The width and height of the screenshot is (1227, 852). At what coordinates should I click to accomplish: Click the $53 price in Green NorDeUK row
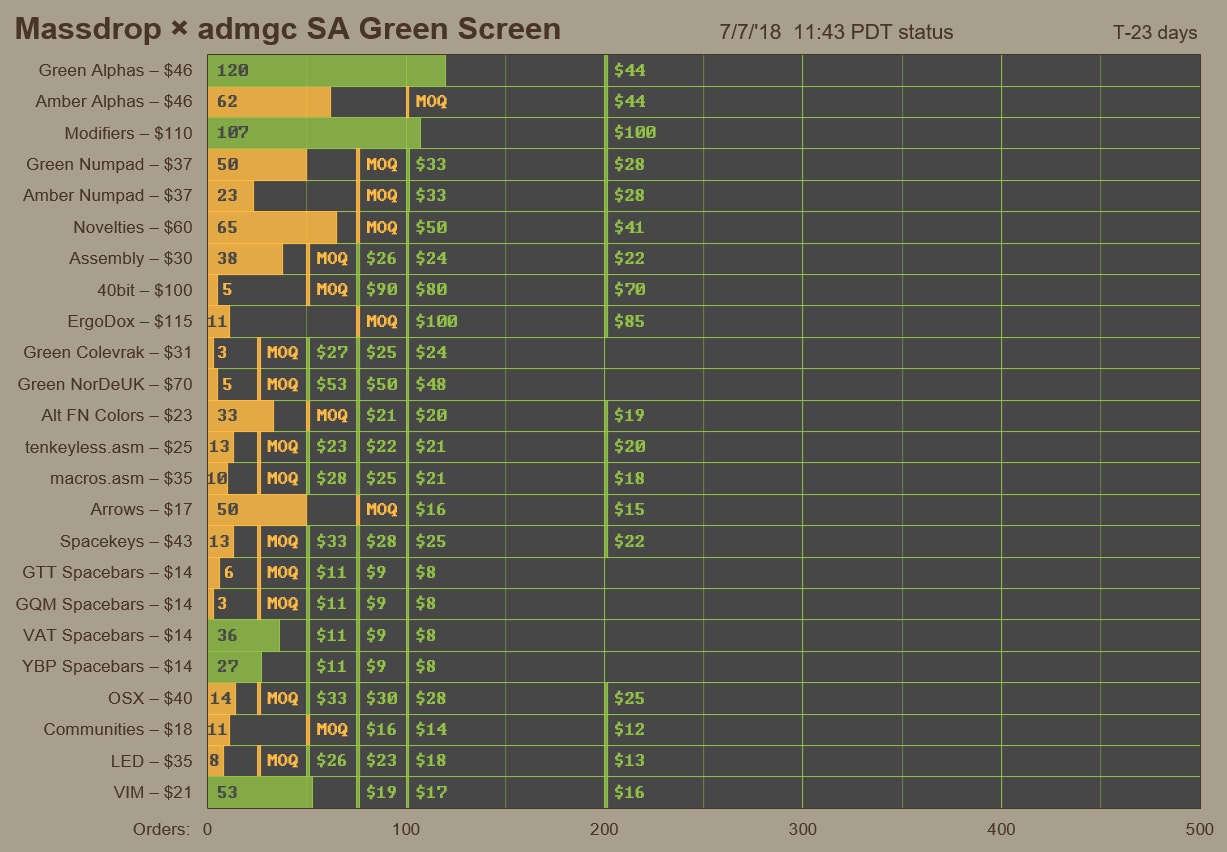331,384
